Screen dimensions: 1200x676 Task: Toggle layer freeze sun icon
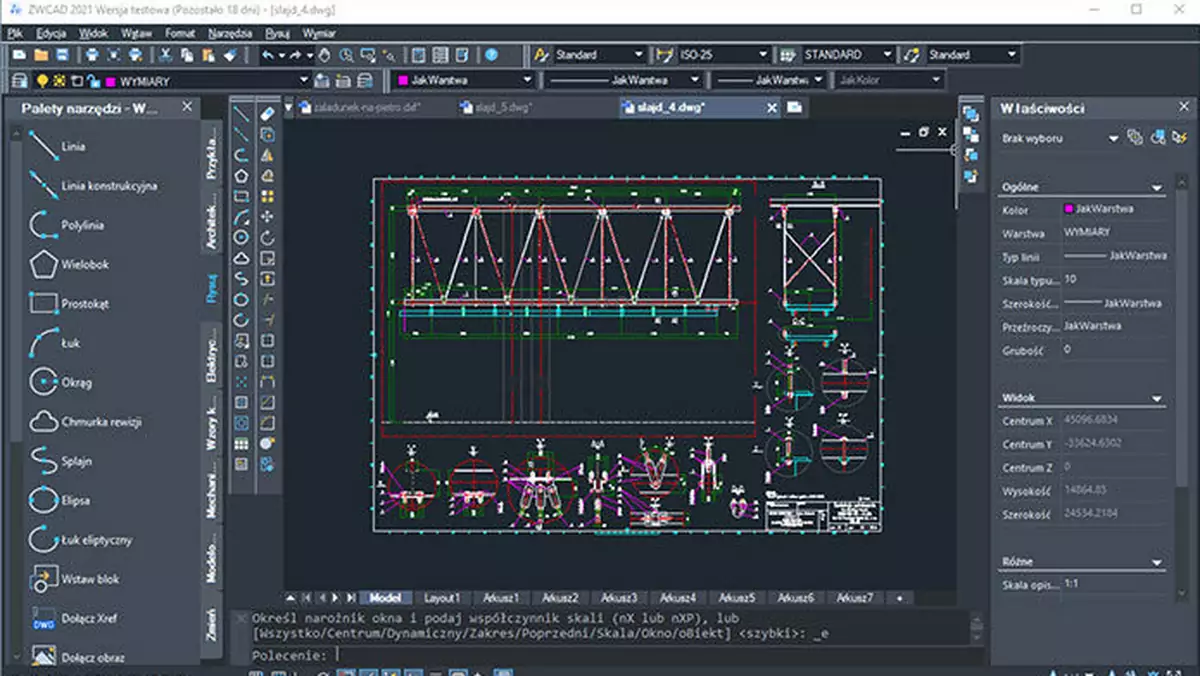[x=59, y=80]
